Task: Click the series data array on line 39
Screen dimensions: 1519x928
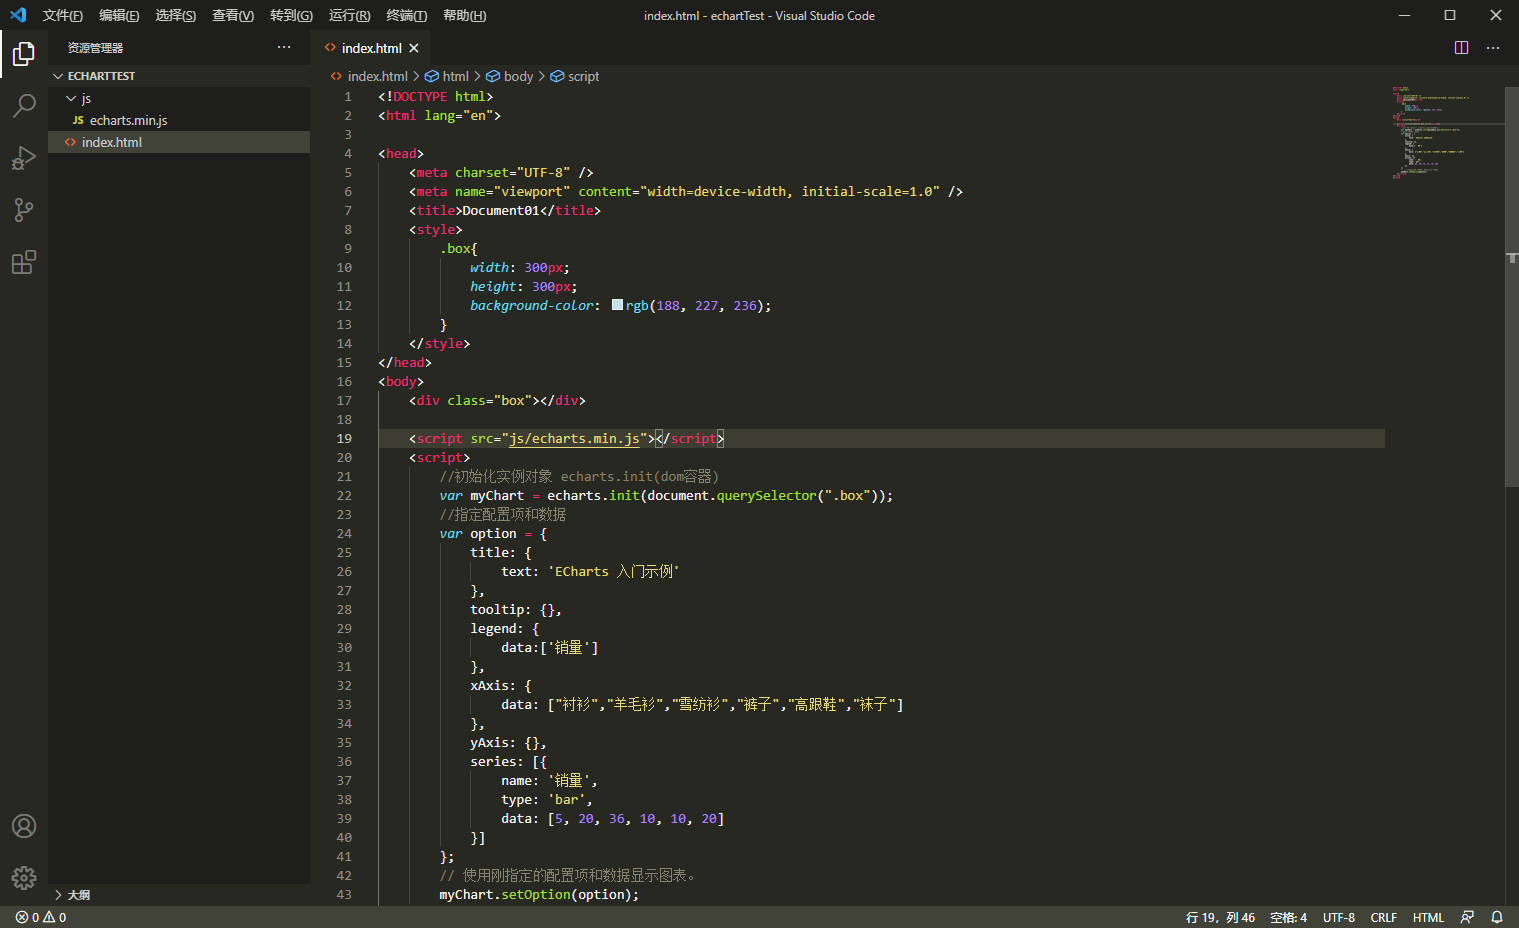Action: (x=636, y=818)
